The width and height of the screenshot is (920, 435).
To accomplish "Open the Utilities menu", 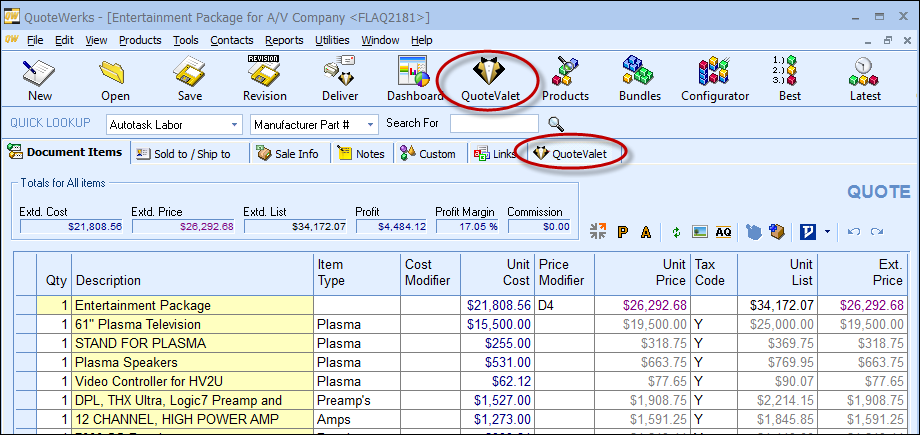I will tap(332, 41).
